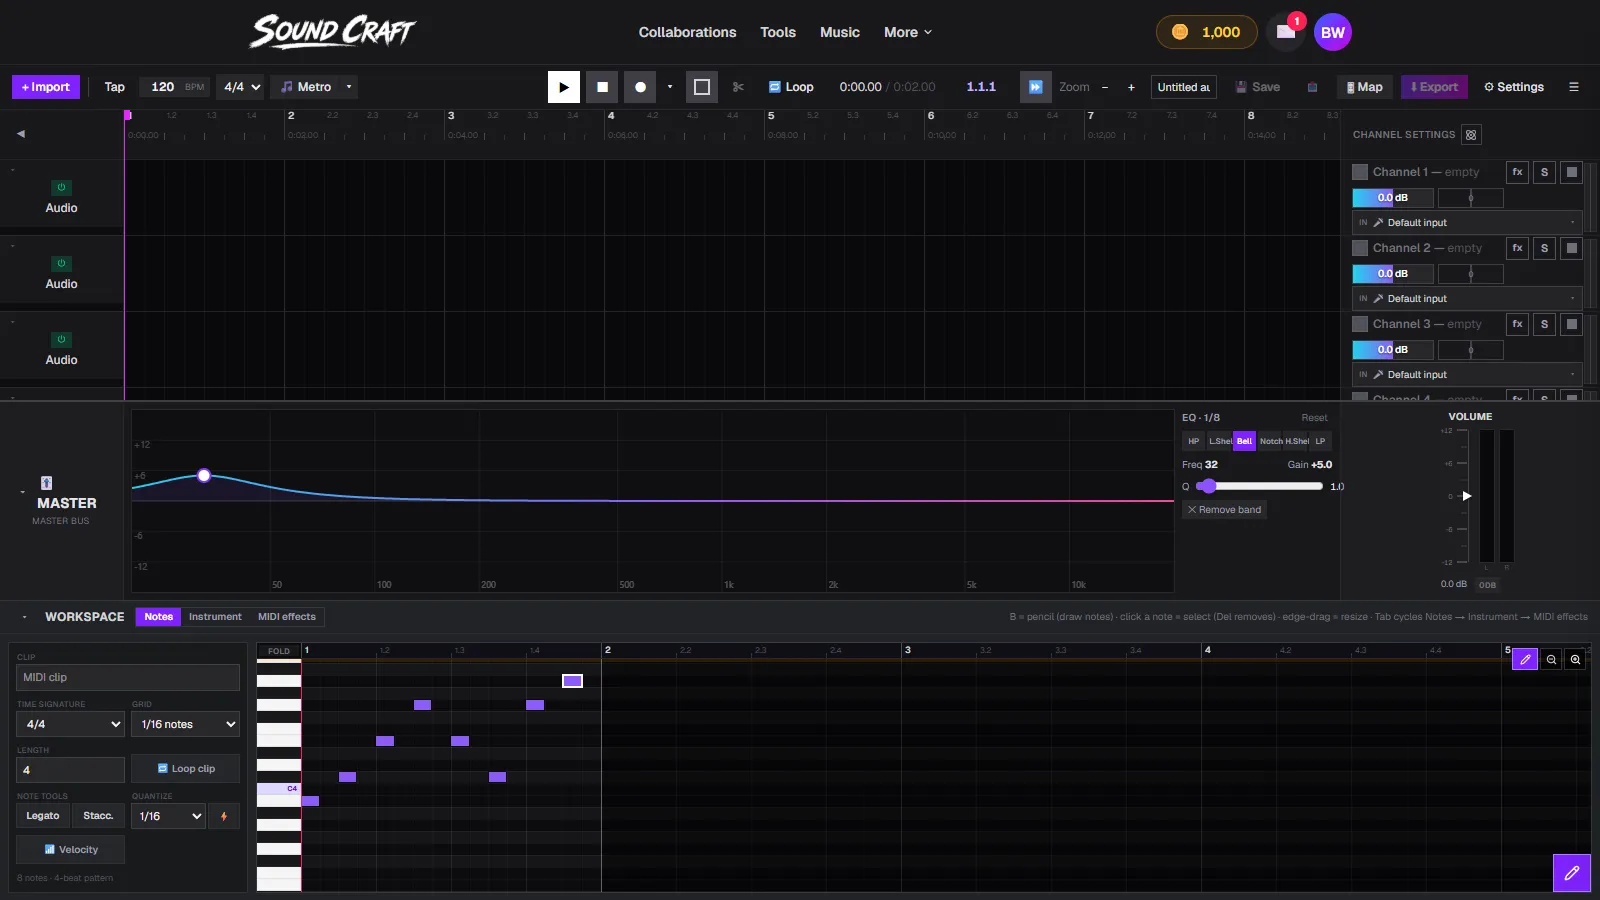Stop playback with the stop button
This screenshot has width=1600, height=900.
(x=602, y=87)
